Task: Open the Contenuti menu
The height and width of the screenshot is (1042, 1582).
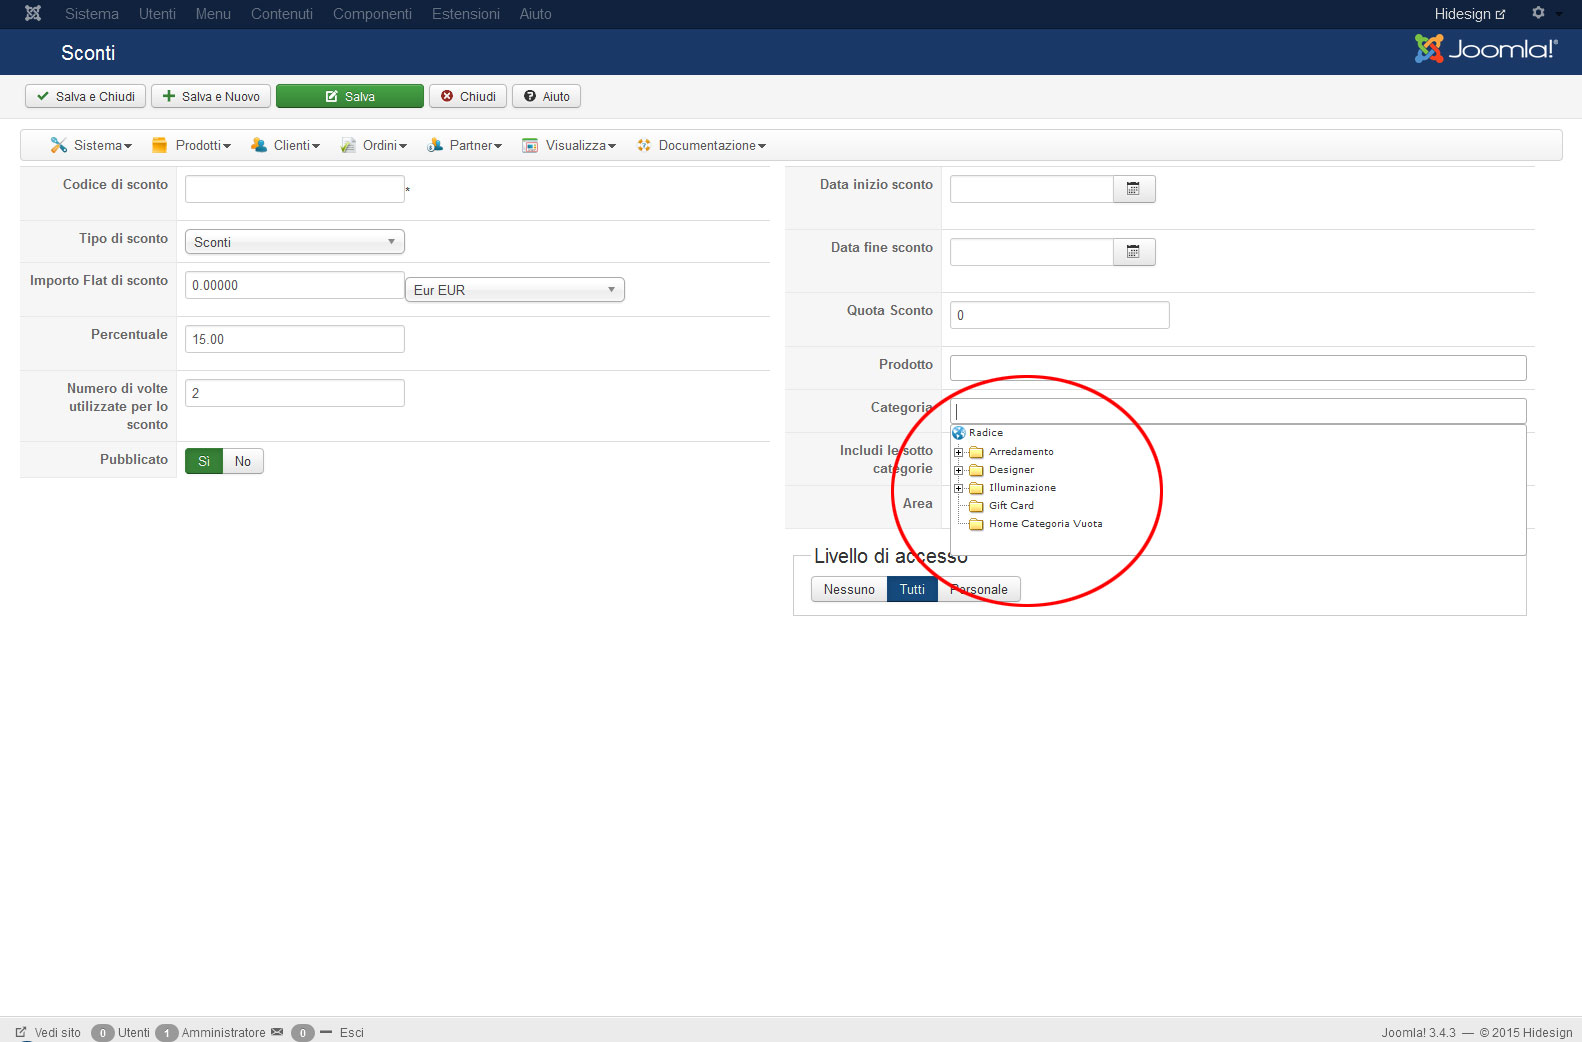Action: point(282,14)
